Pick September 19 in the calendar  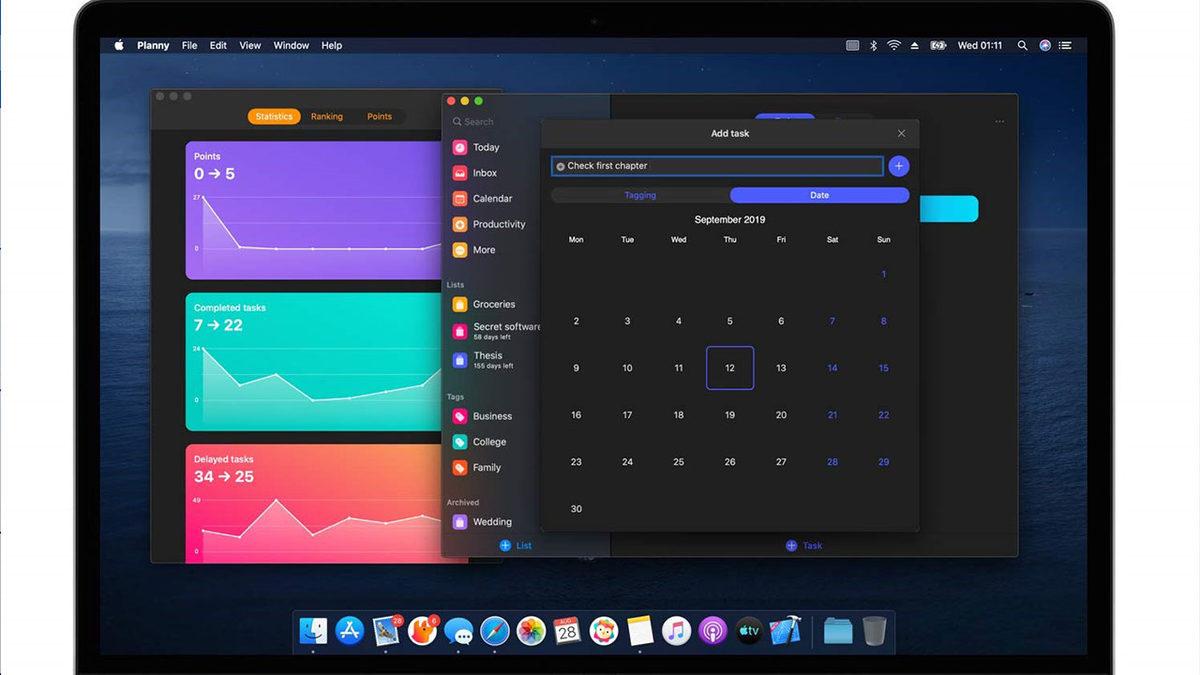click(x=730, y=415)
